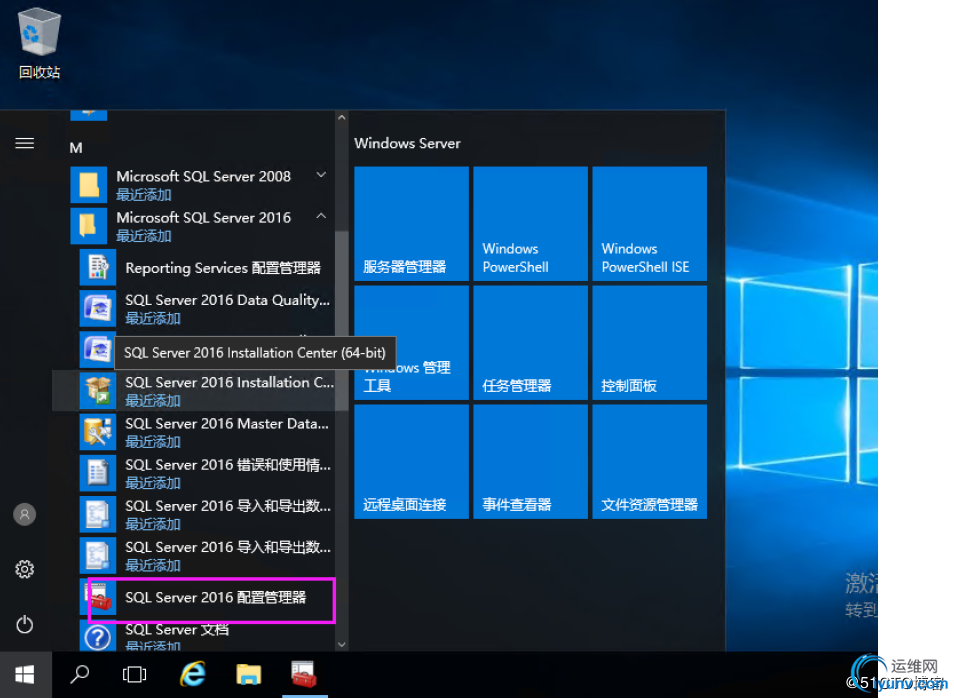Click the SQL Server 2016 错误和使用情 icon
The width and height of the screenshot is (954, 700).
(98, 473)
